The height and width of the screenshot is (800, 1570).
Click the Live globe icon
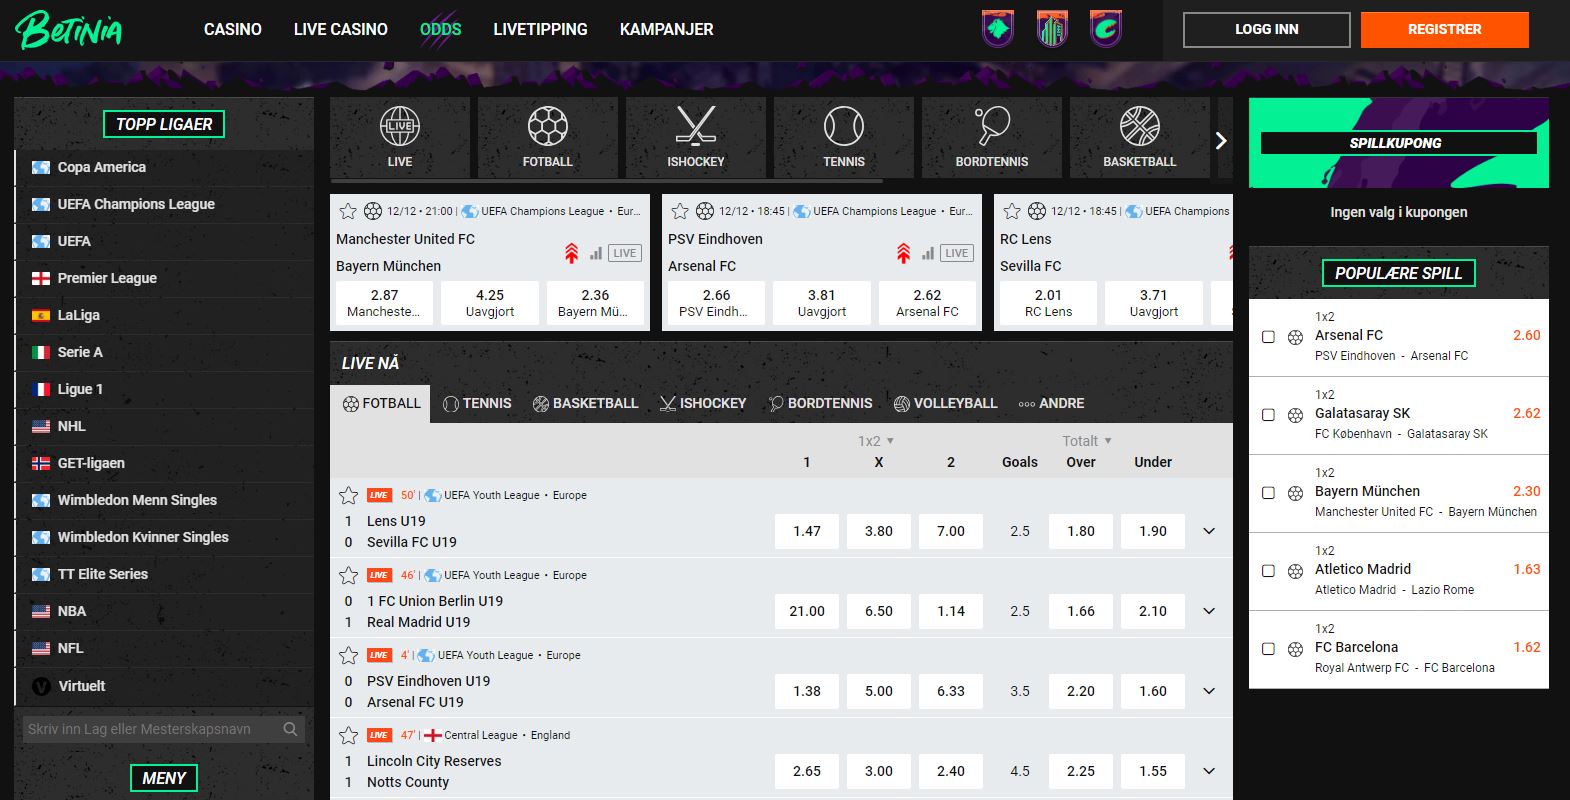399,128
